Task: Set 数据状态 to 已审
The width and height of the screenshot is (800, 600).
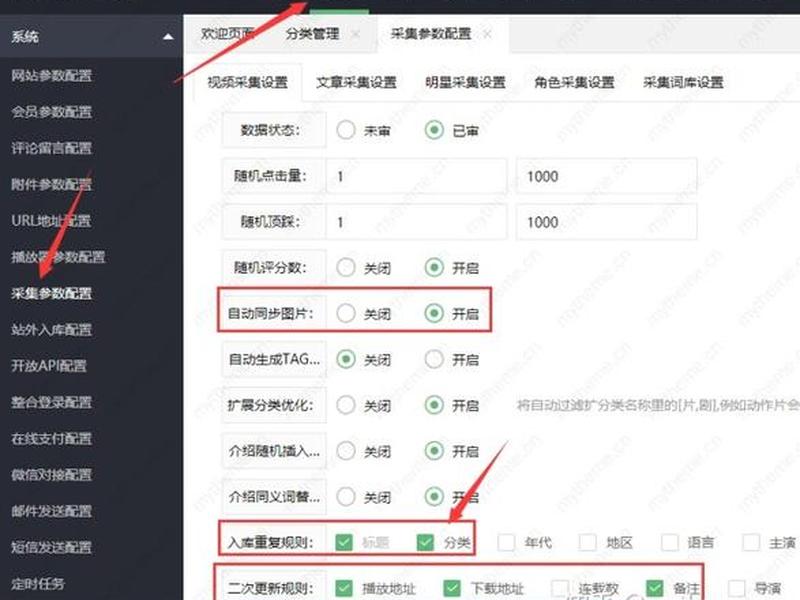Action: [x=434, y=130]
